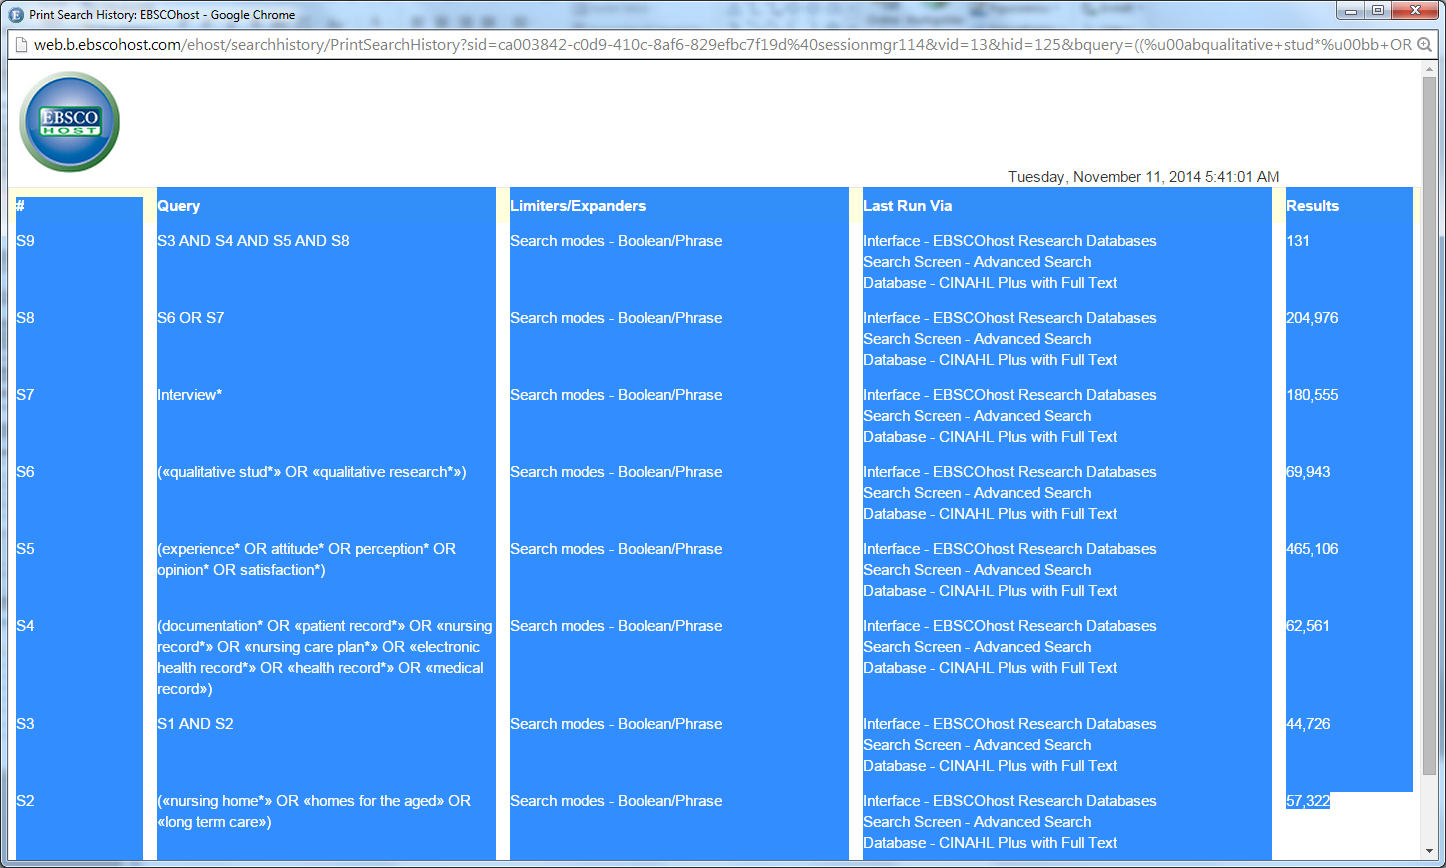The height and width of the screenshot is (868, 1446).
Task: Click the Limiters/Expanders column header
Action: 578,206
